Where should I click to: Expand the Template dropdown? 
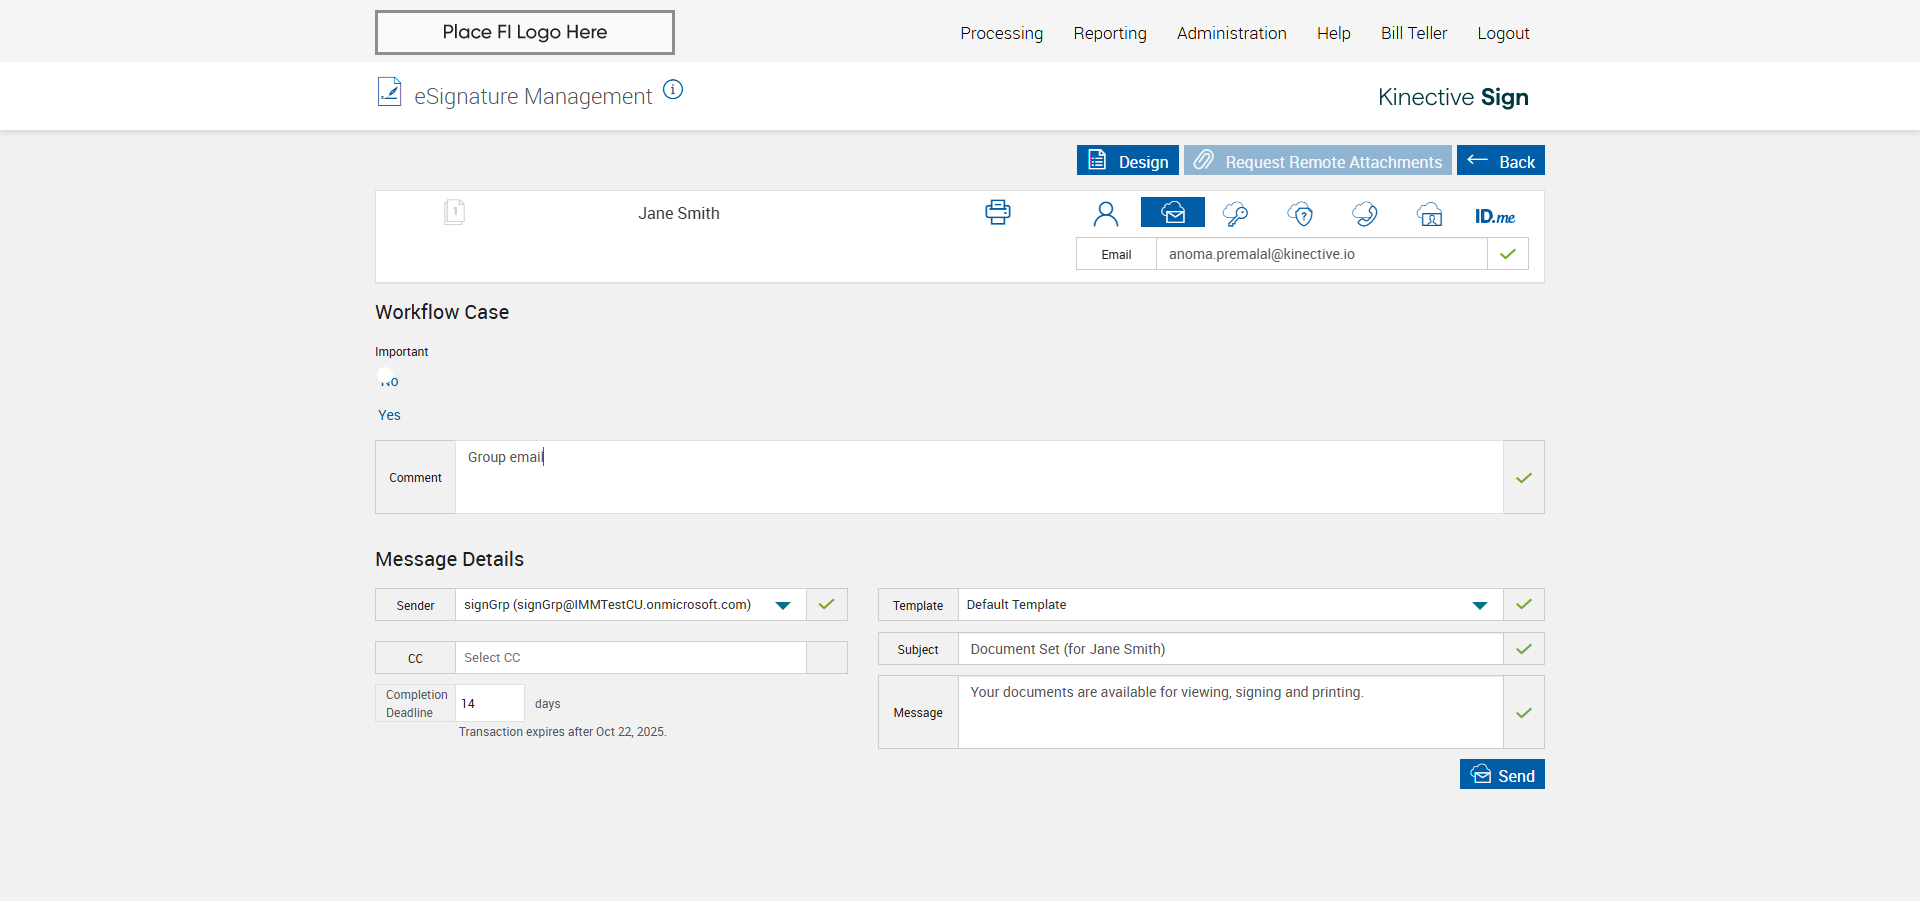coord(1479,605)
